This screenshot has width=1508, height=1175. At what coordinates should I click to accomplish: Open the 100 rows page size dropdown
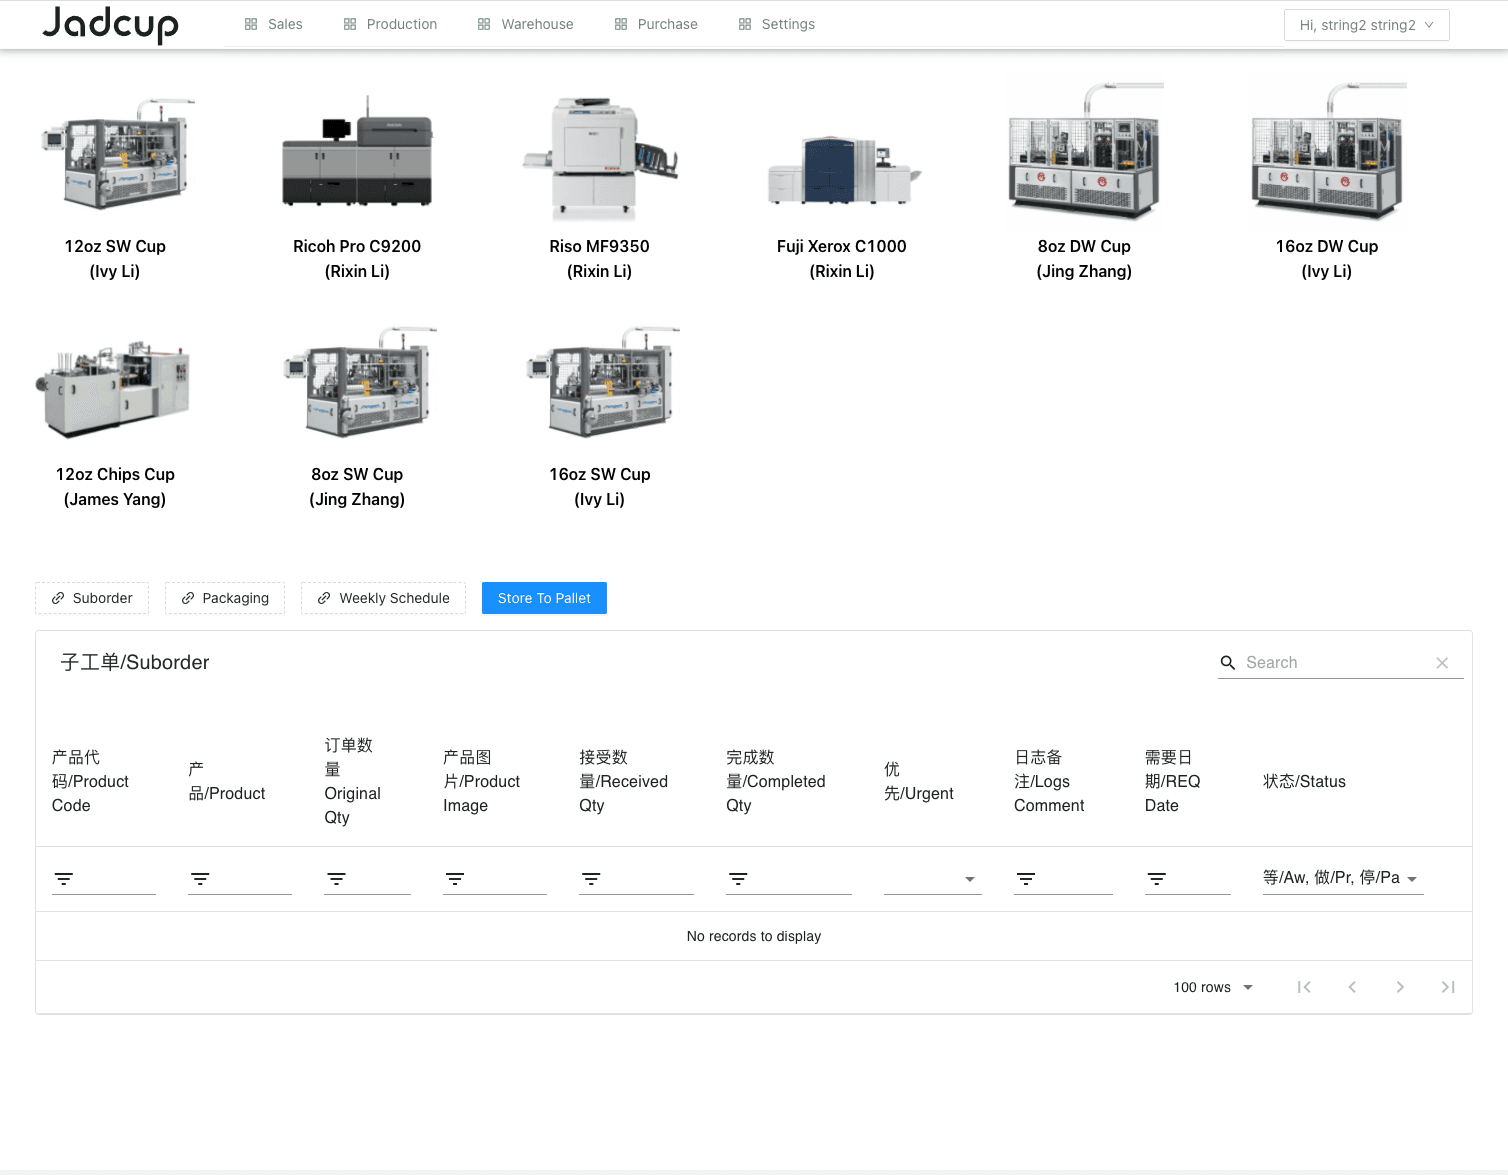[1213, 987]
